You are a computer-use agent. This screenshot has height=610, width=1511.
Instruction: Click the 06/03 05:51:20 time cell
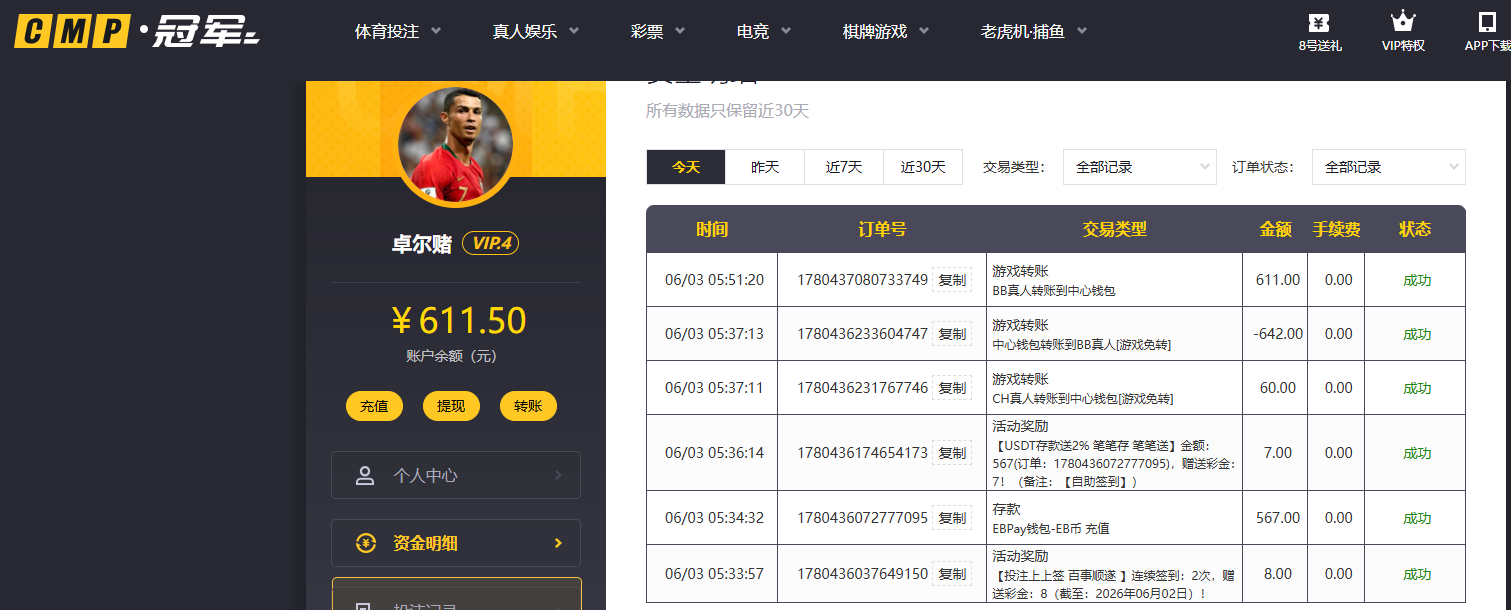tap(714, 280)
